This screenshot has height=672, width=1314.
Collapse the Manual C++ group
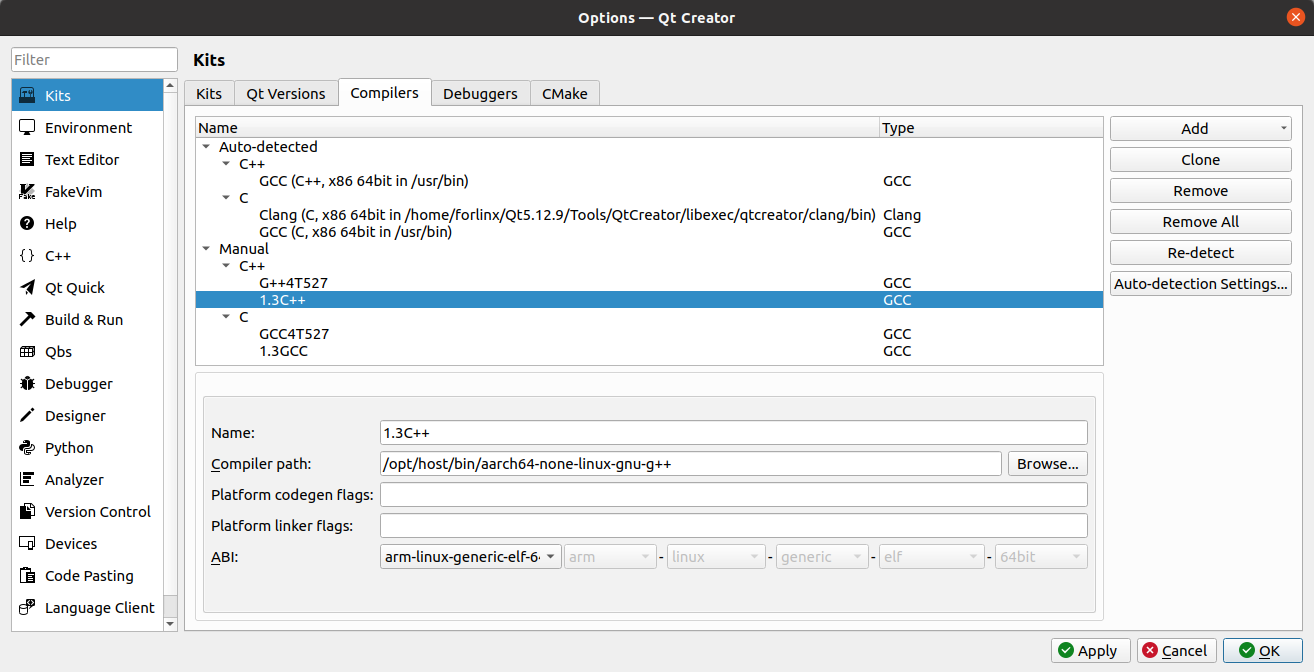(226, 266)
